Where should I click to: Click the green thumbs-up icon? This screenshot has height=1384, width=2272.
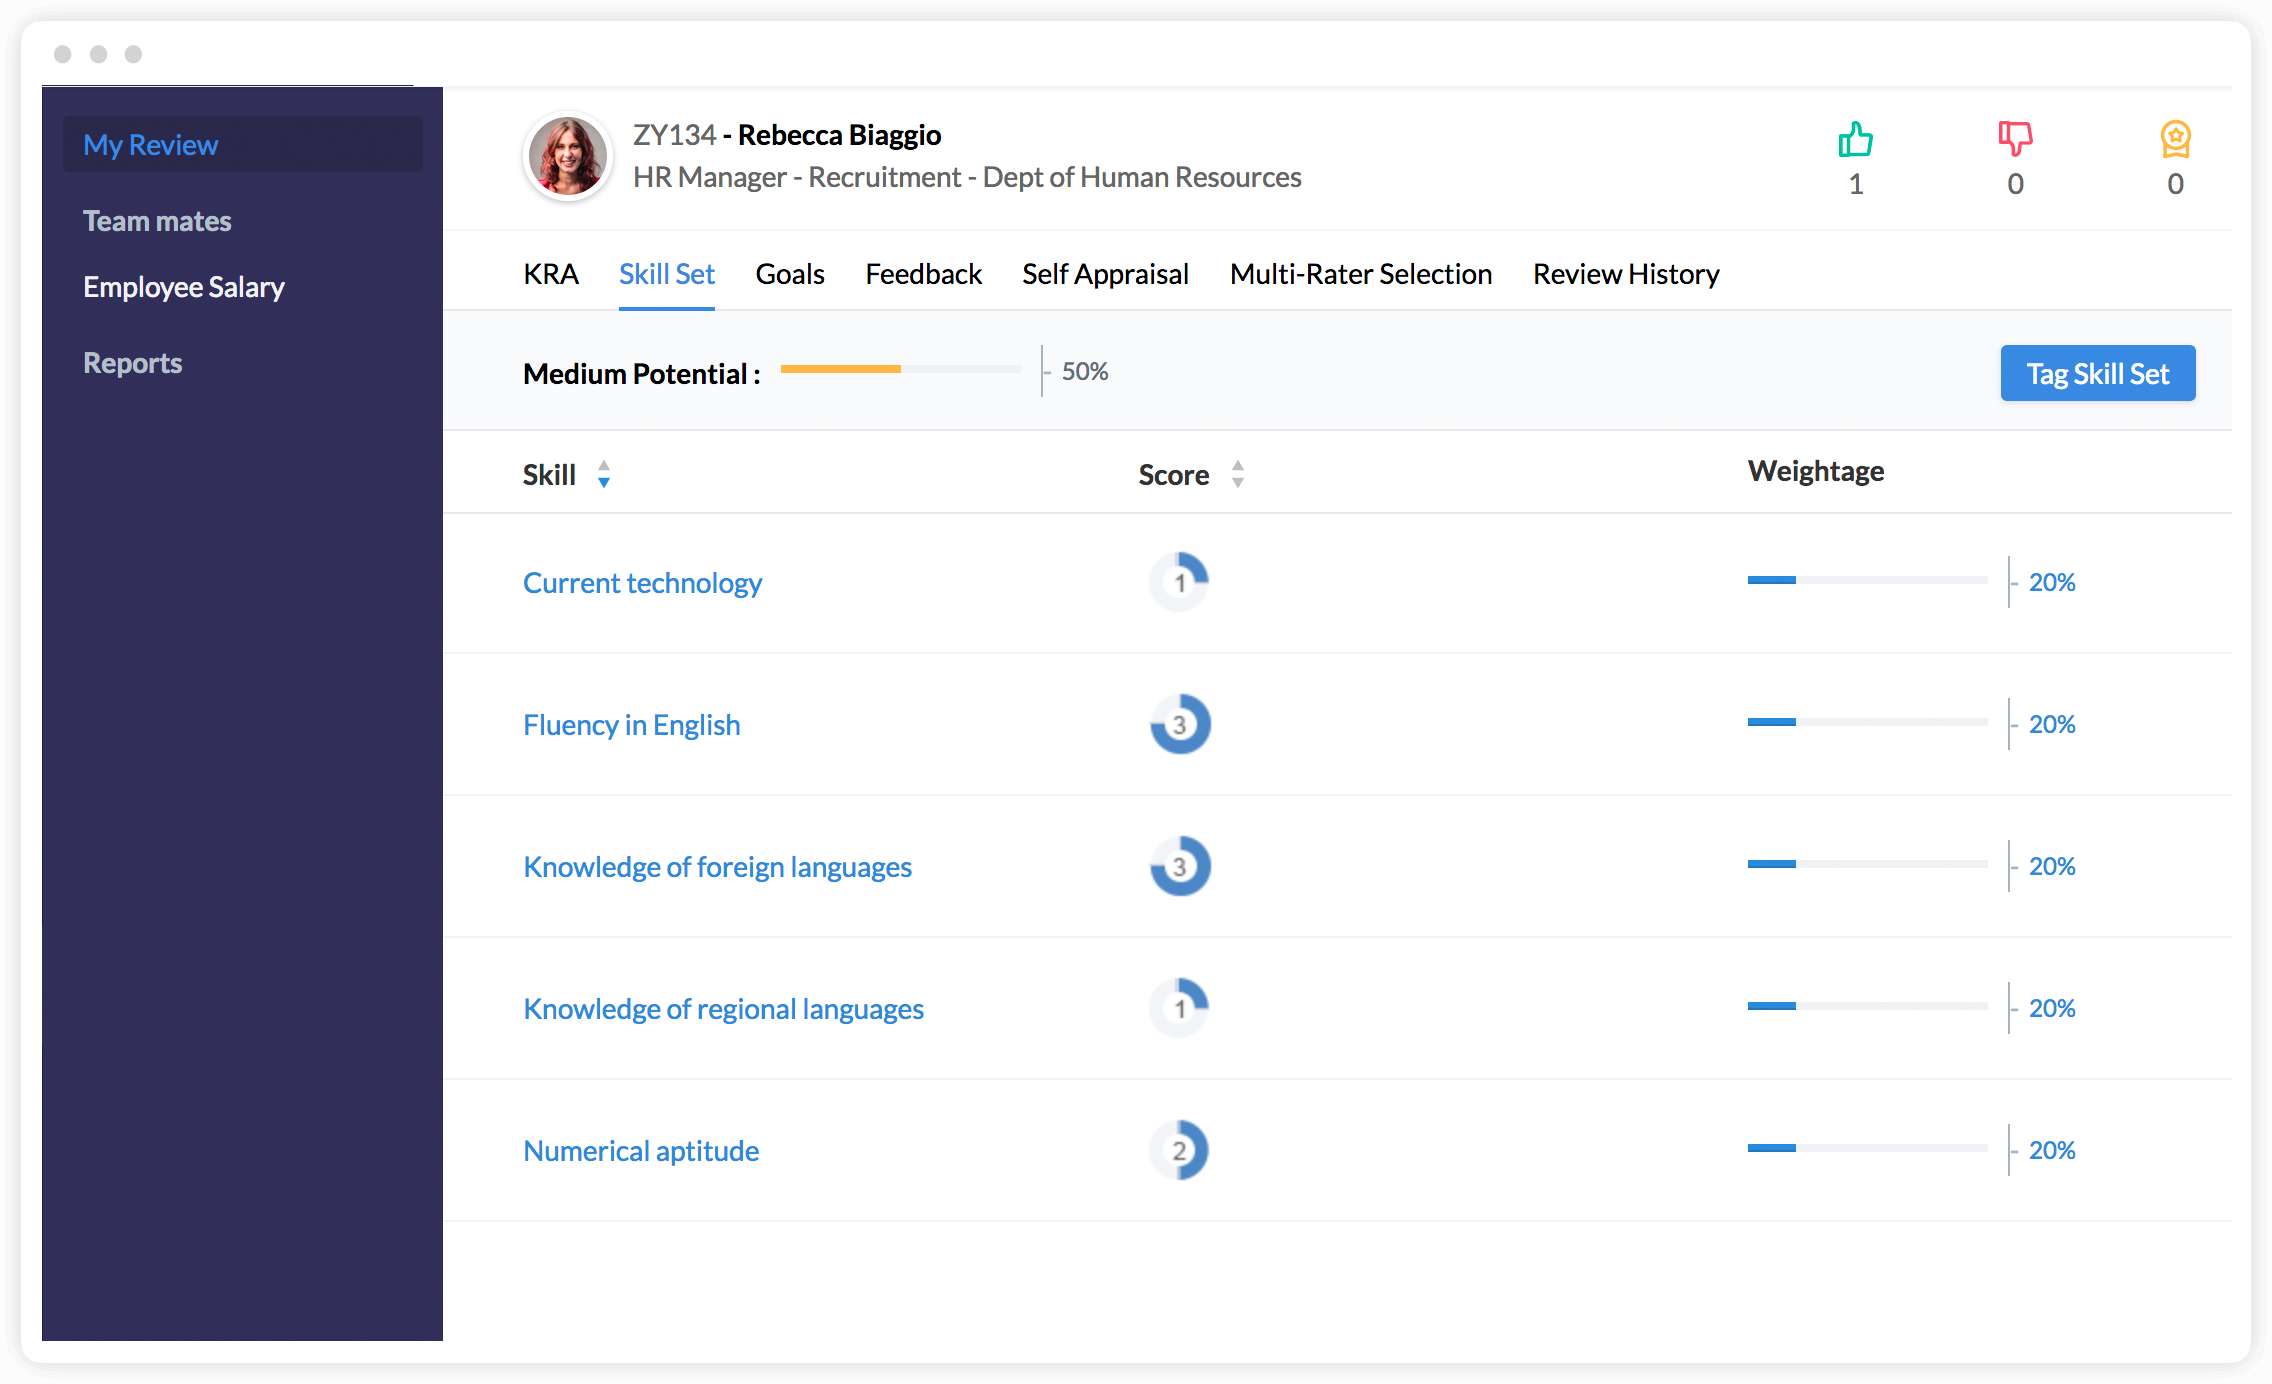1855,140
